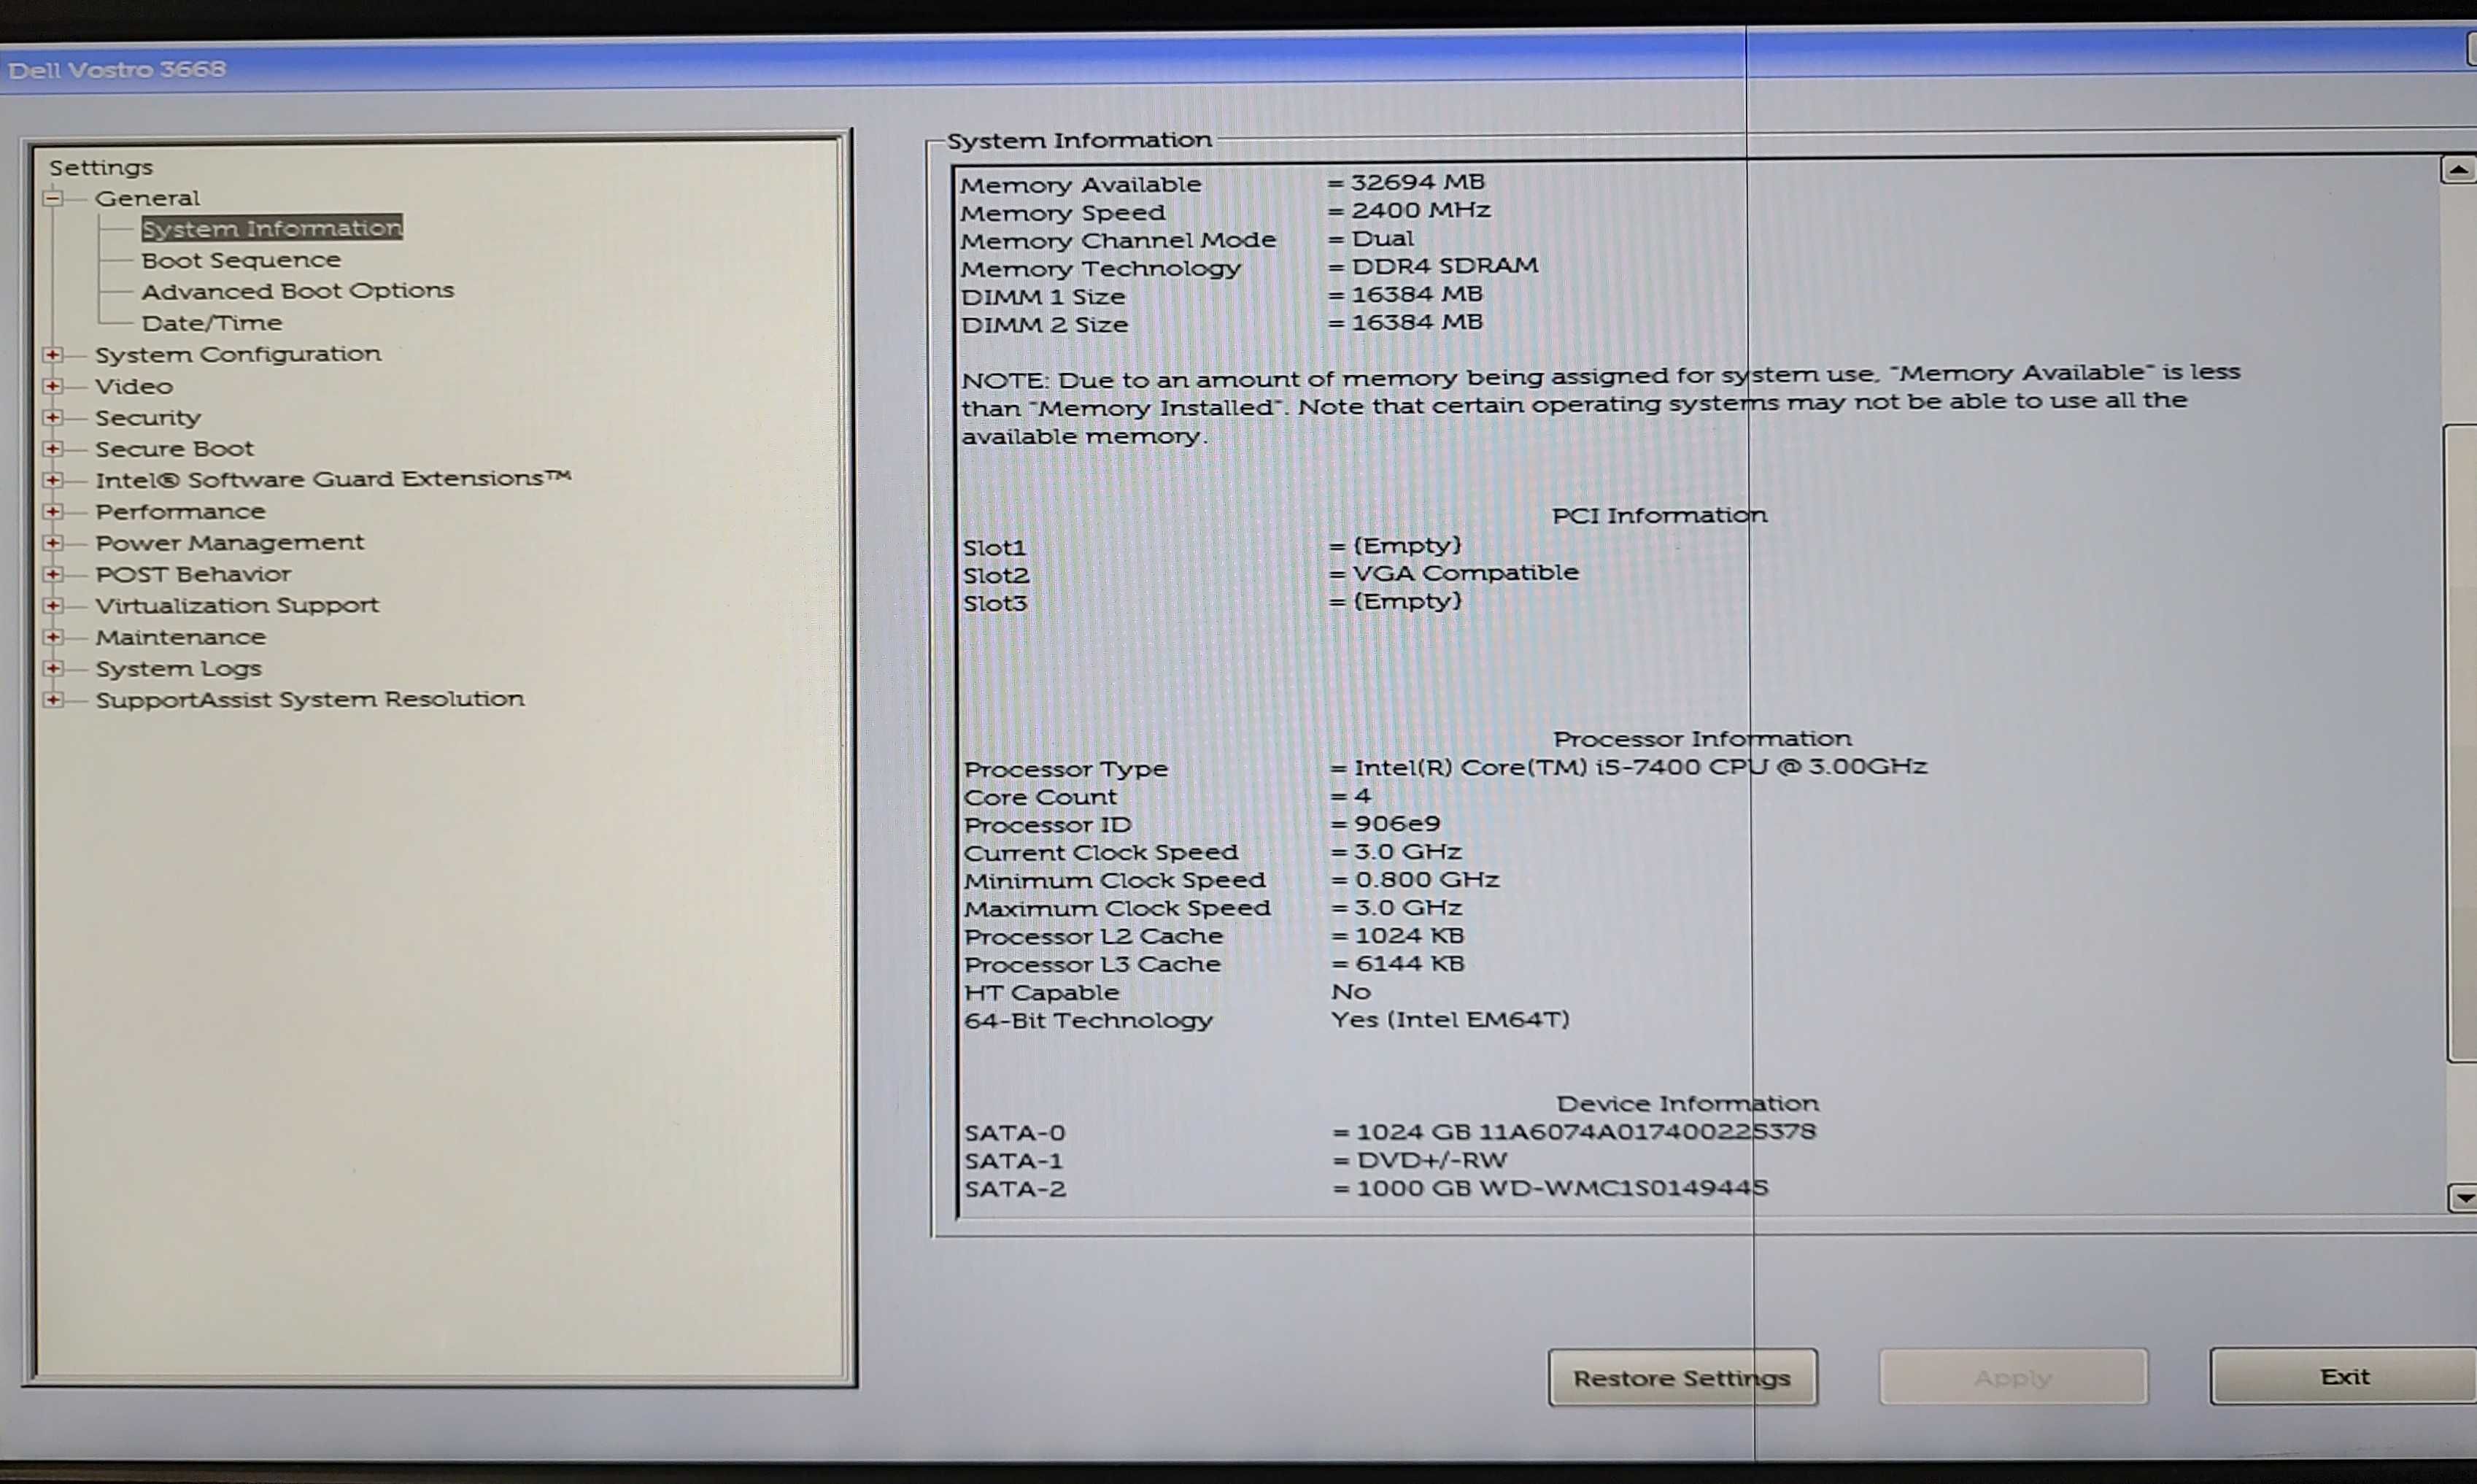
Task: Select Secure Boot category label
Action: (x=174, y=449)
